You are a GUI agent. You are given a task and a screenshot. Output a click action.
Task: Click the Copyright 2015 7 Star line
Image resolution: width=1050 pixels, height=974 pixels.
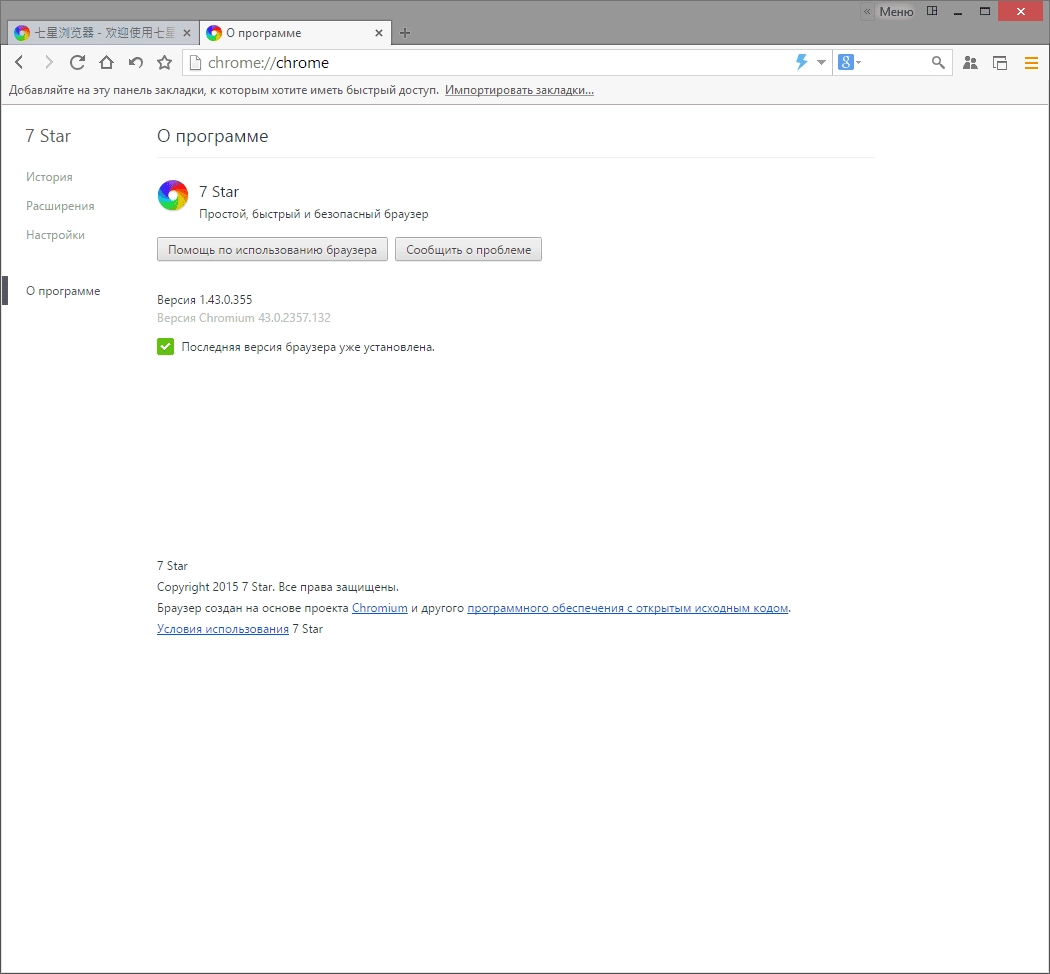(278, 587)
